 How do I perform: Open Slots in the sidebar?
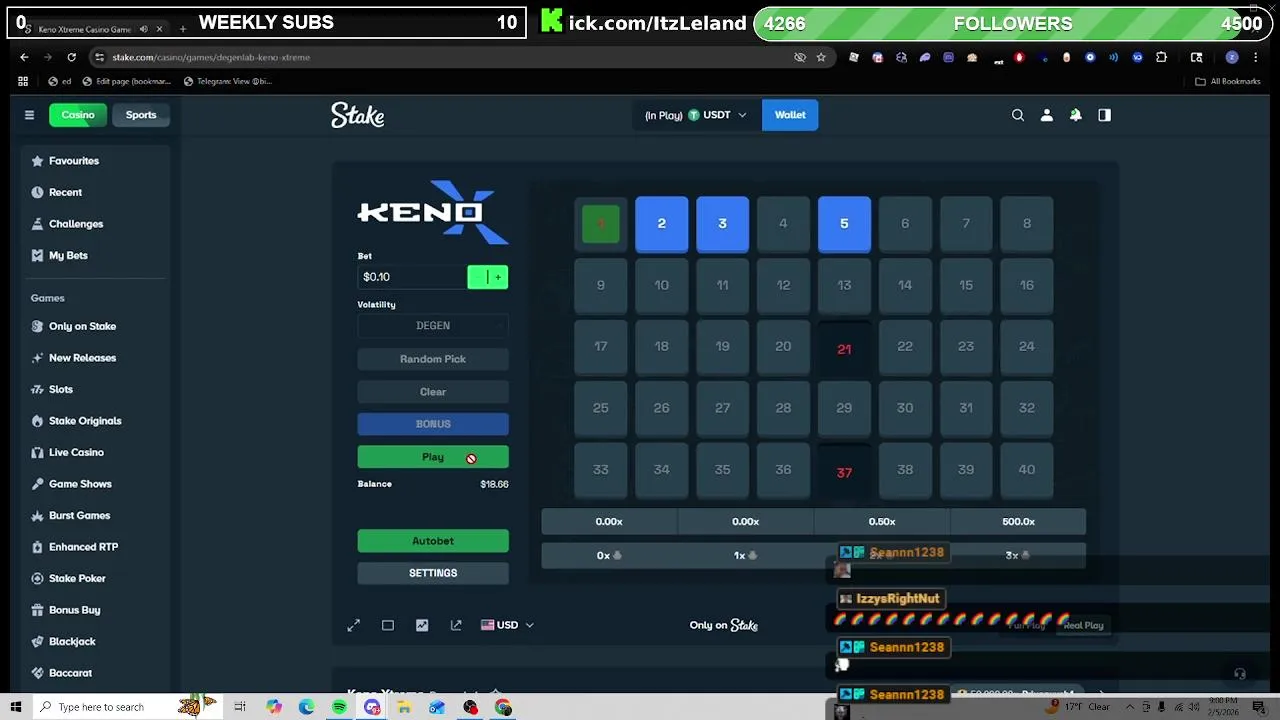pos(61,389)
